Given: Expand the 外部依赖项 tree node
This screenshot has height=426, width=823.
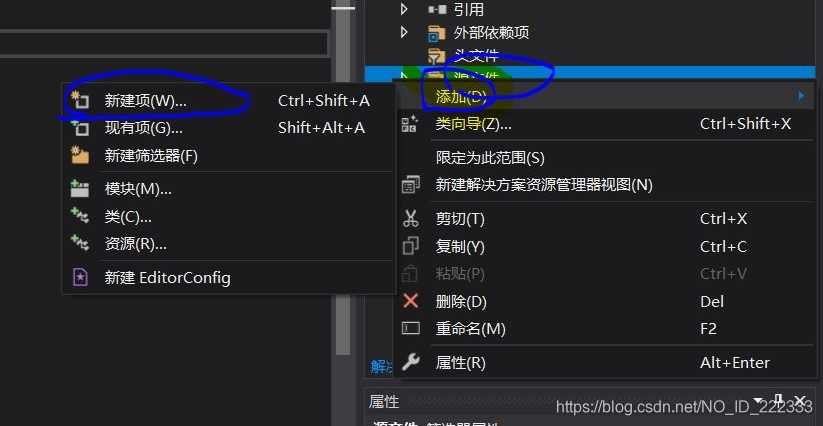Looking at the screenshot, I should [404, 33].
